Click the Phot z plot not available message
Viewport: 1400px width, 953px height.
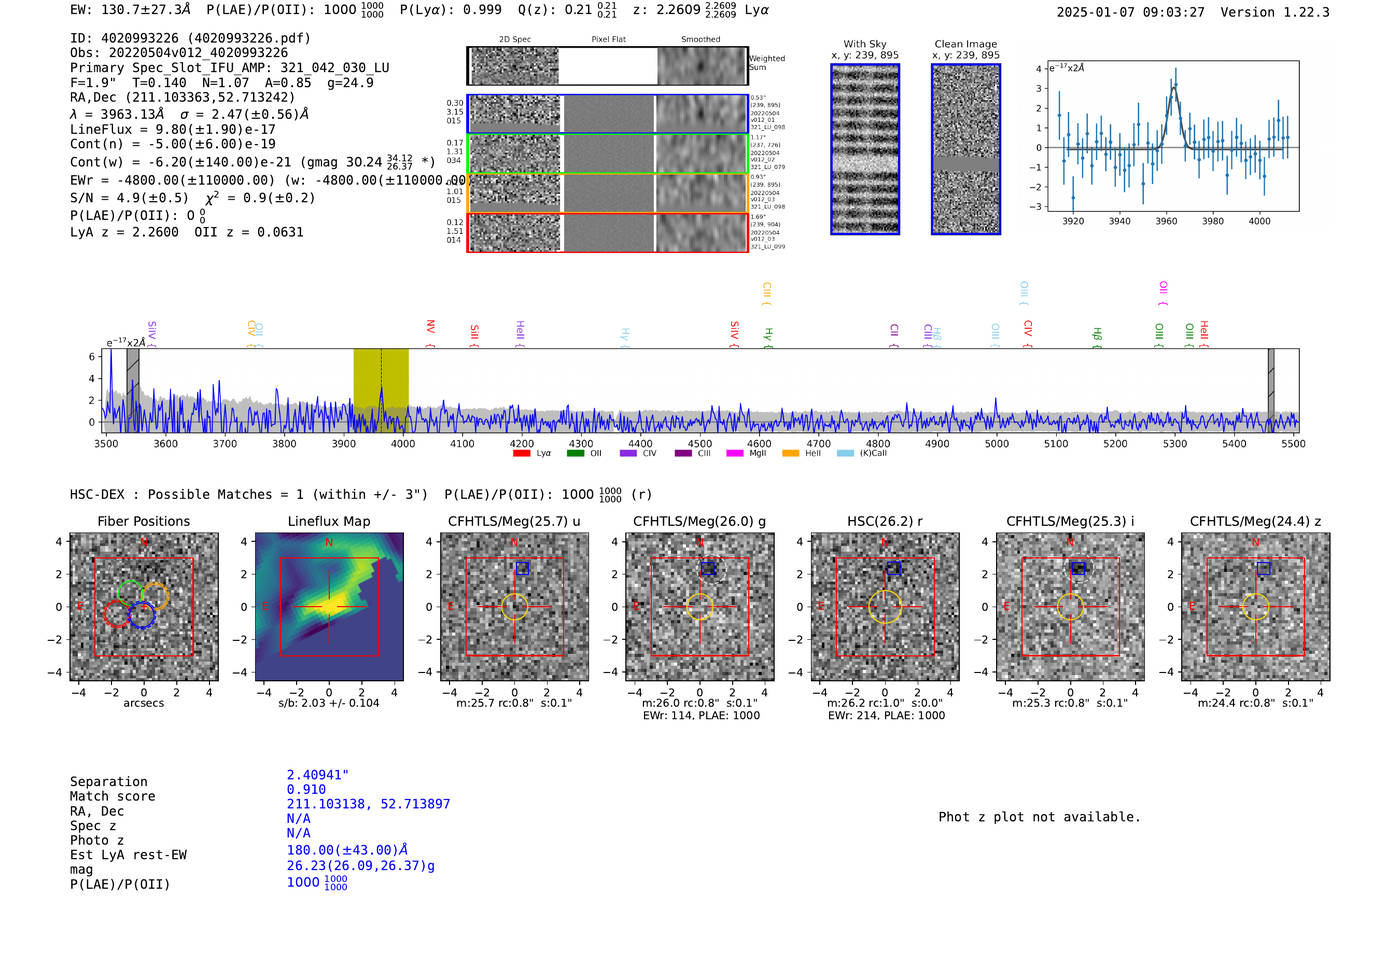pyautogui.click(x=1039, y=817)
